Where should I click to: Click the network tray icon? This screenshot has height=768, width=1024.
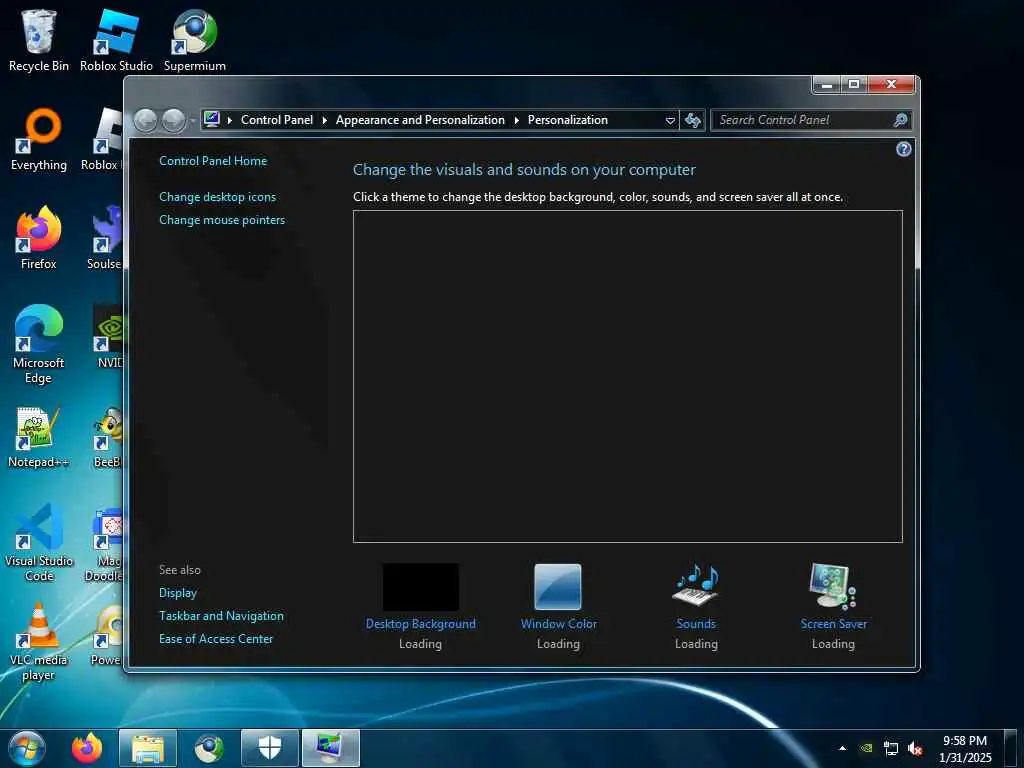tap(891, 748)
